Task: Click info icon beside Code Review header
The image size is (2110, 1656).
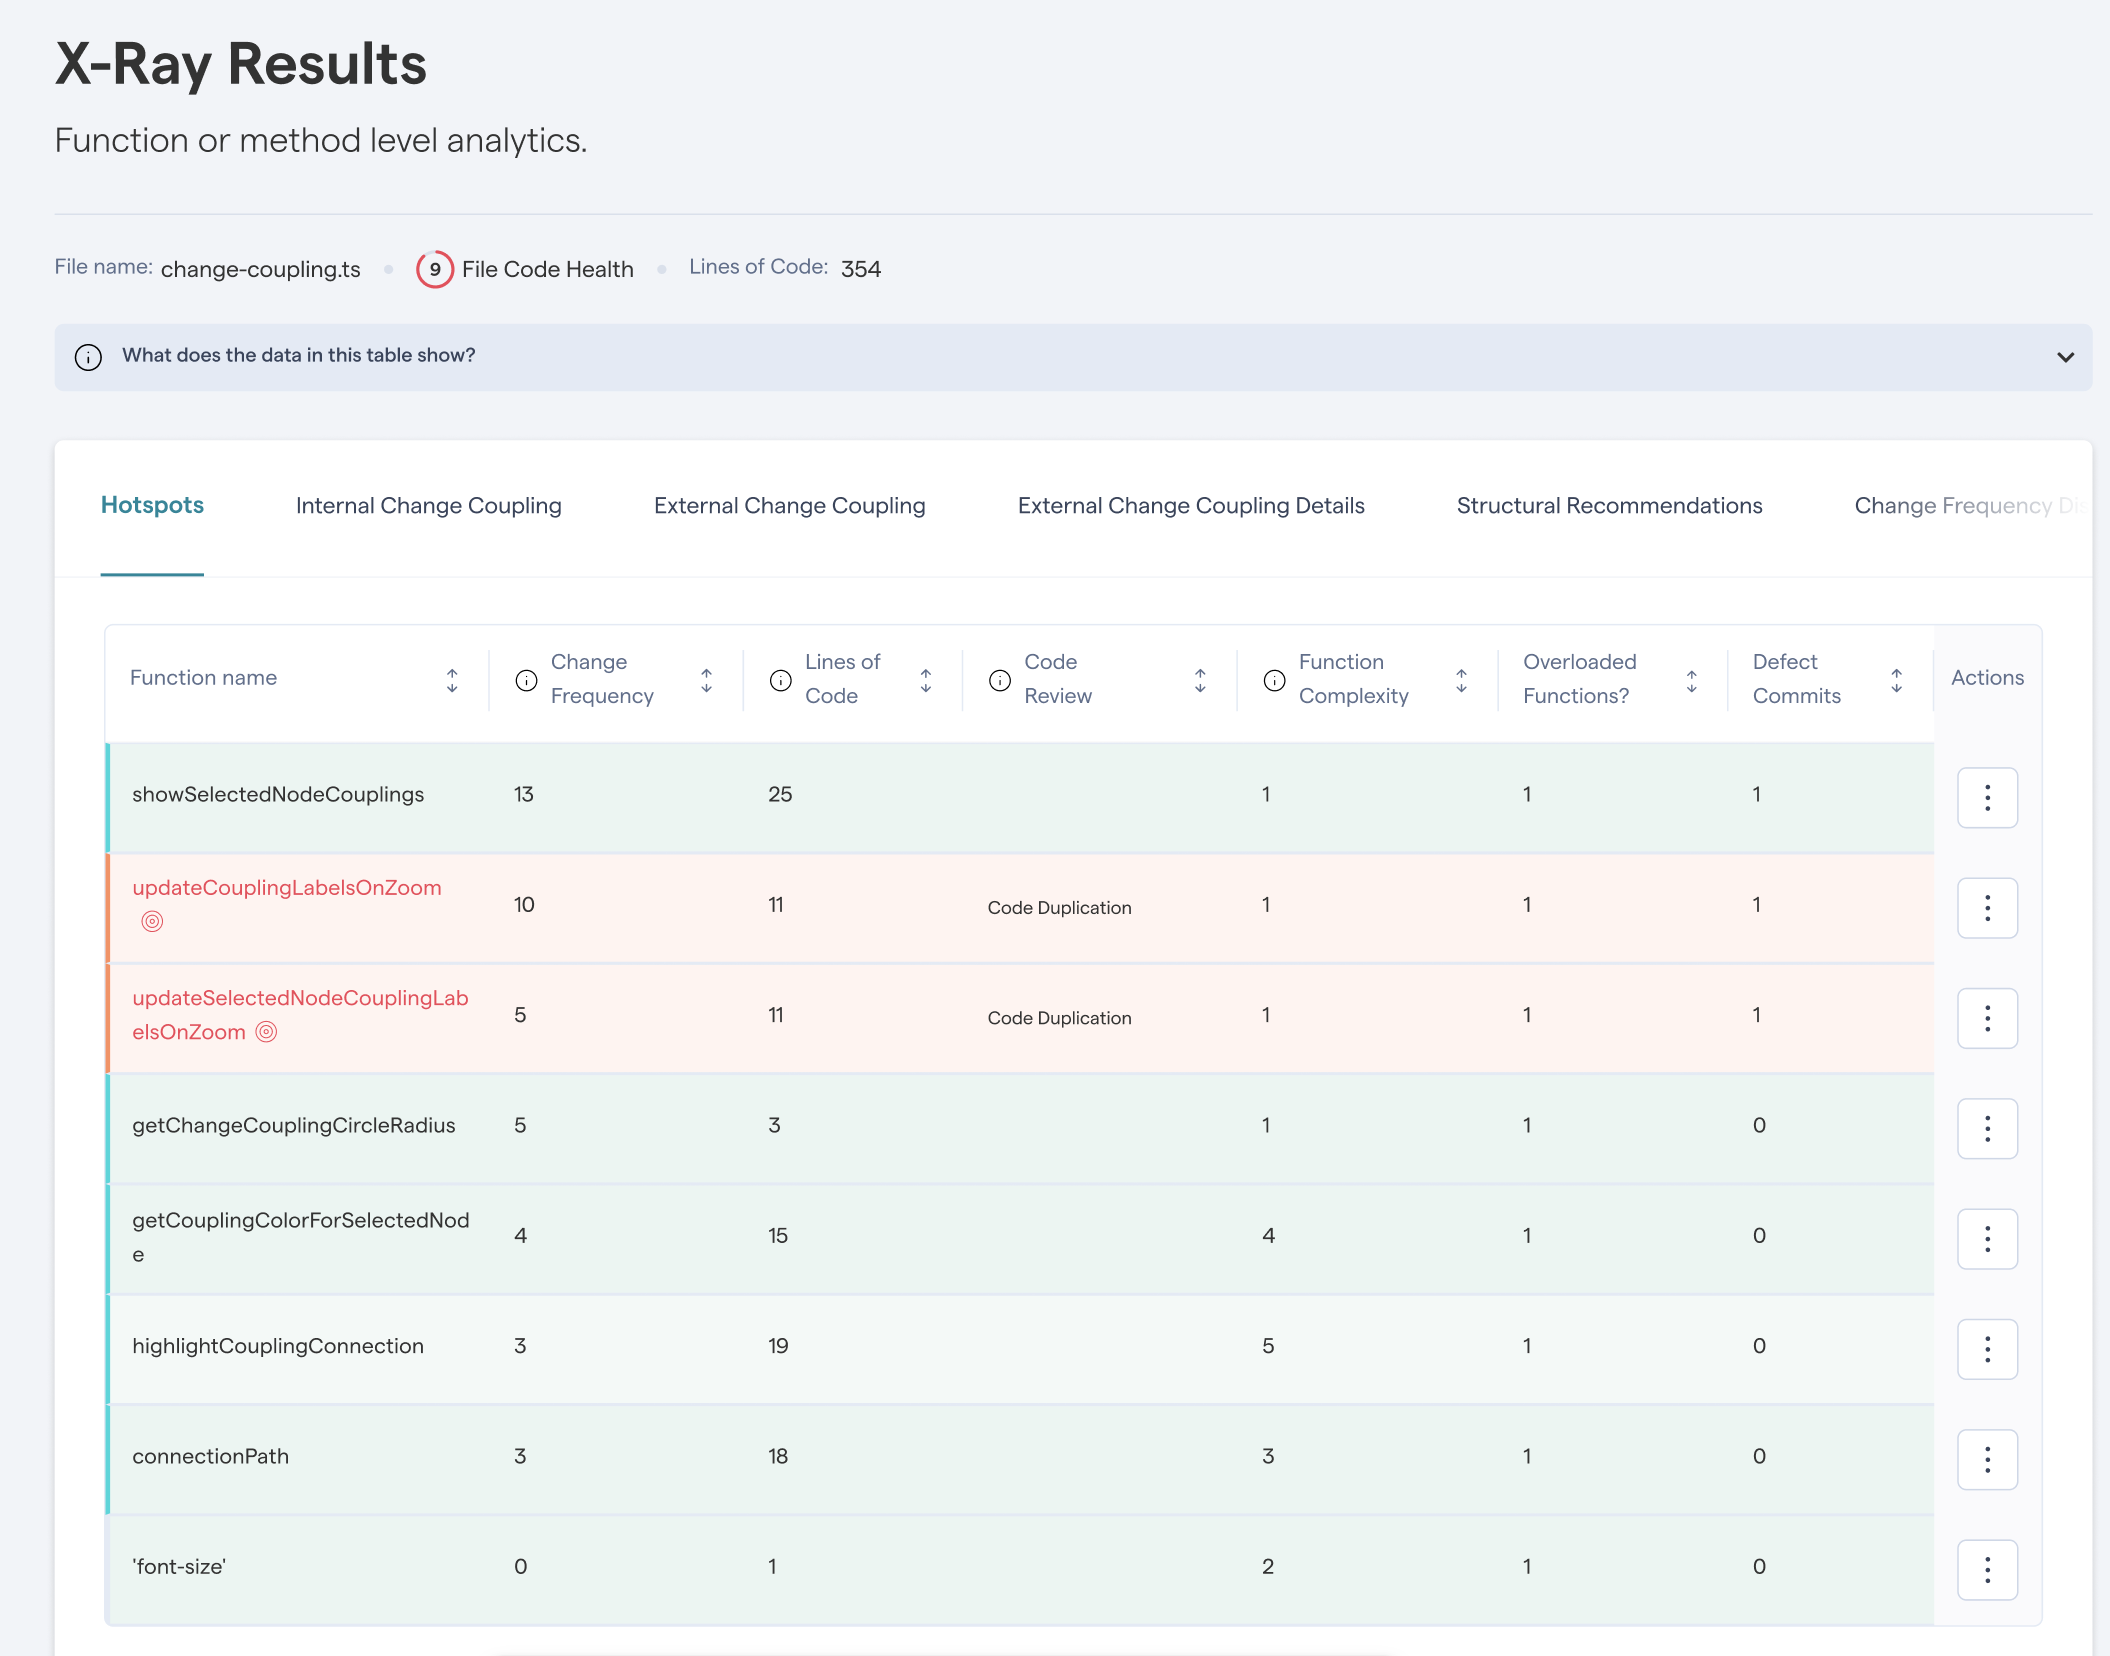Action: [1000, 680]
